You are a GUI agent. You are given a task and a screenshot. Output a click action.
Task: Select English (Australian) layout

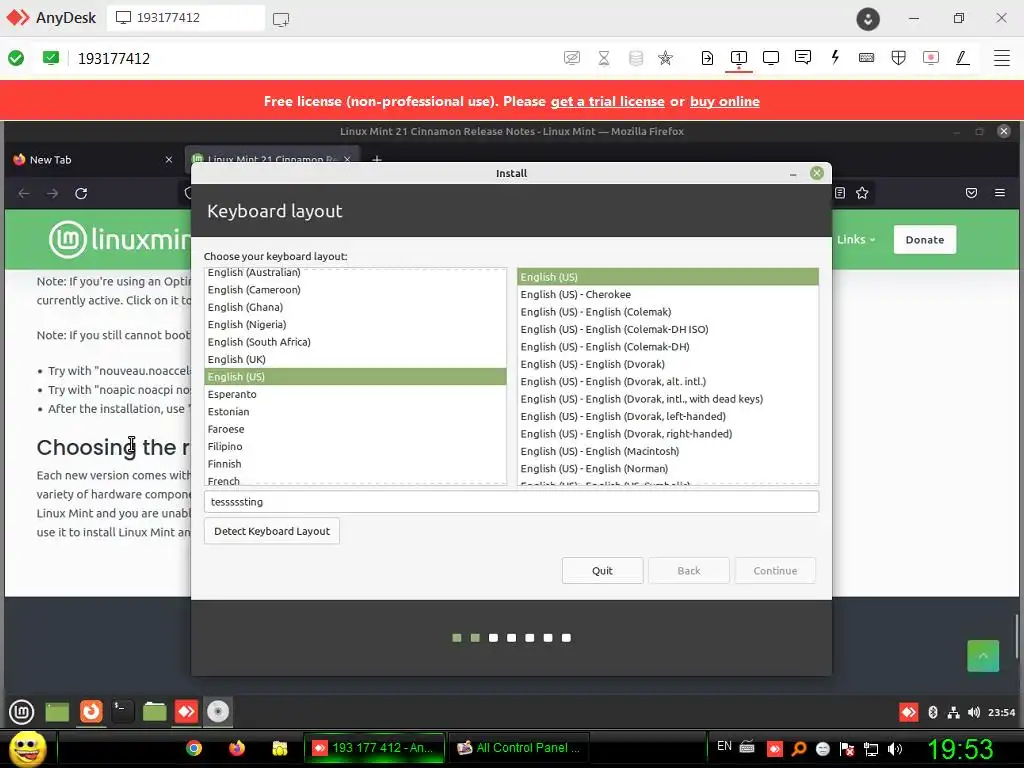355,273
